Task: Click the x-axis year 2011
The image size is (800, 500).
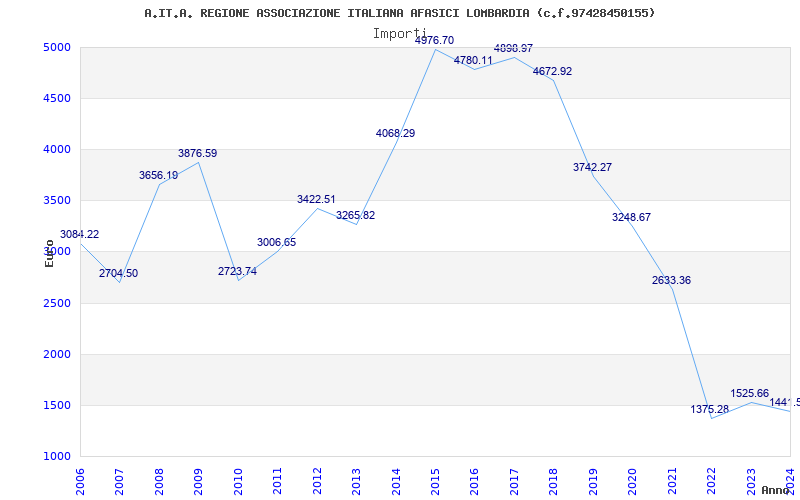Action: 278,481
